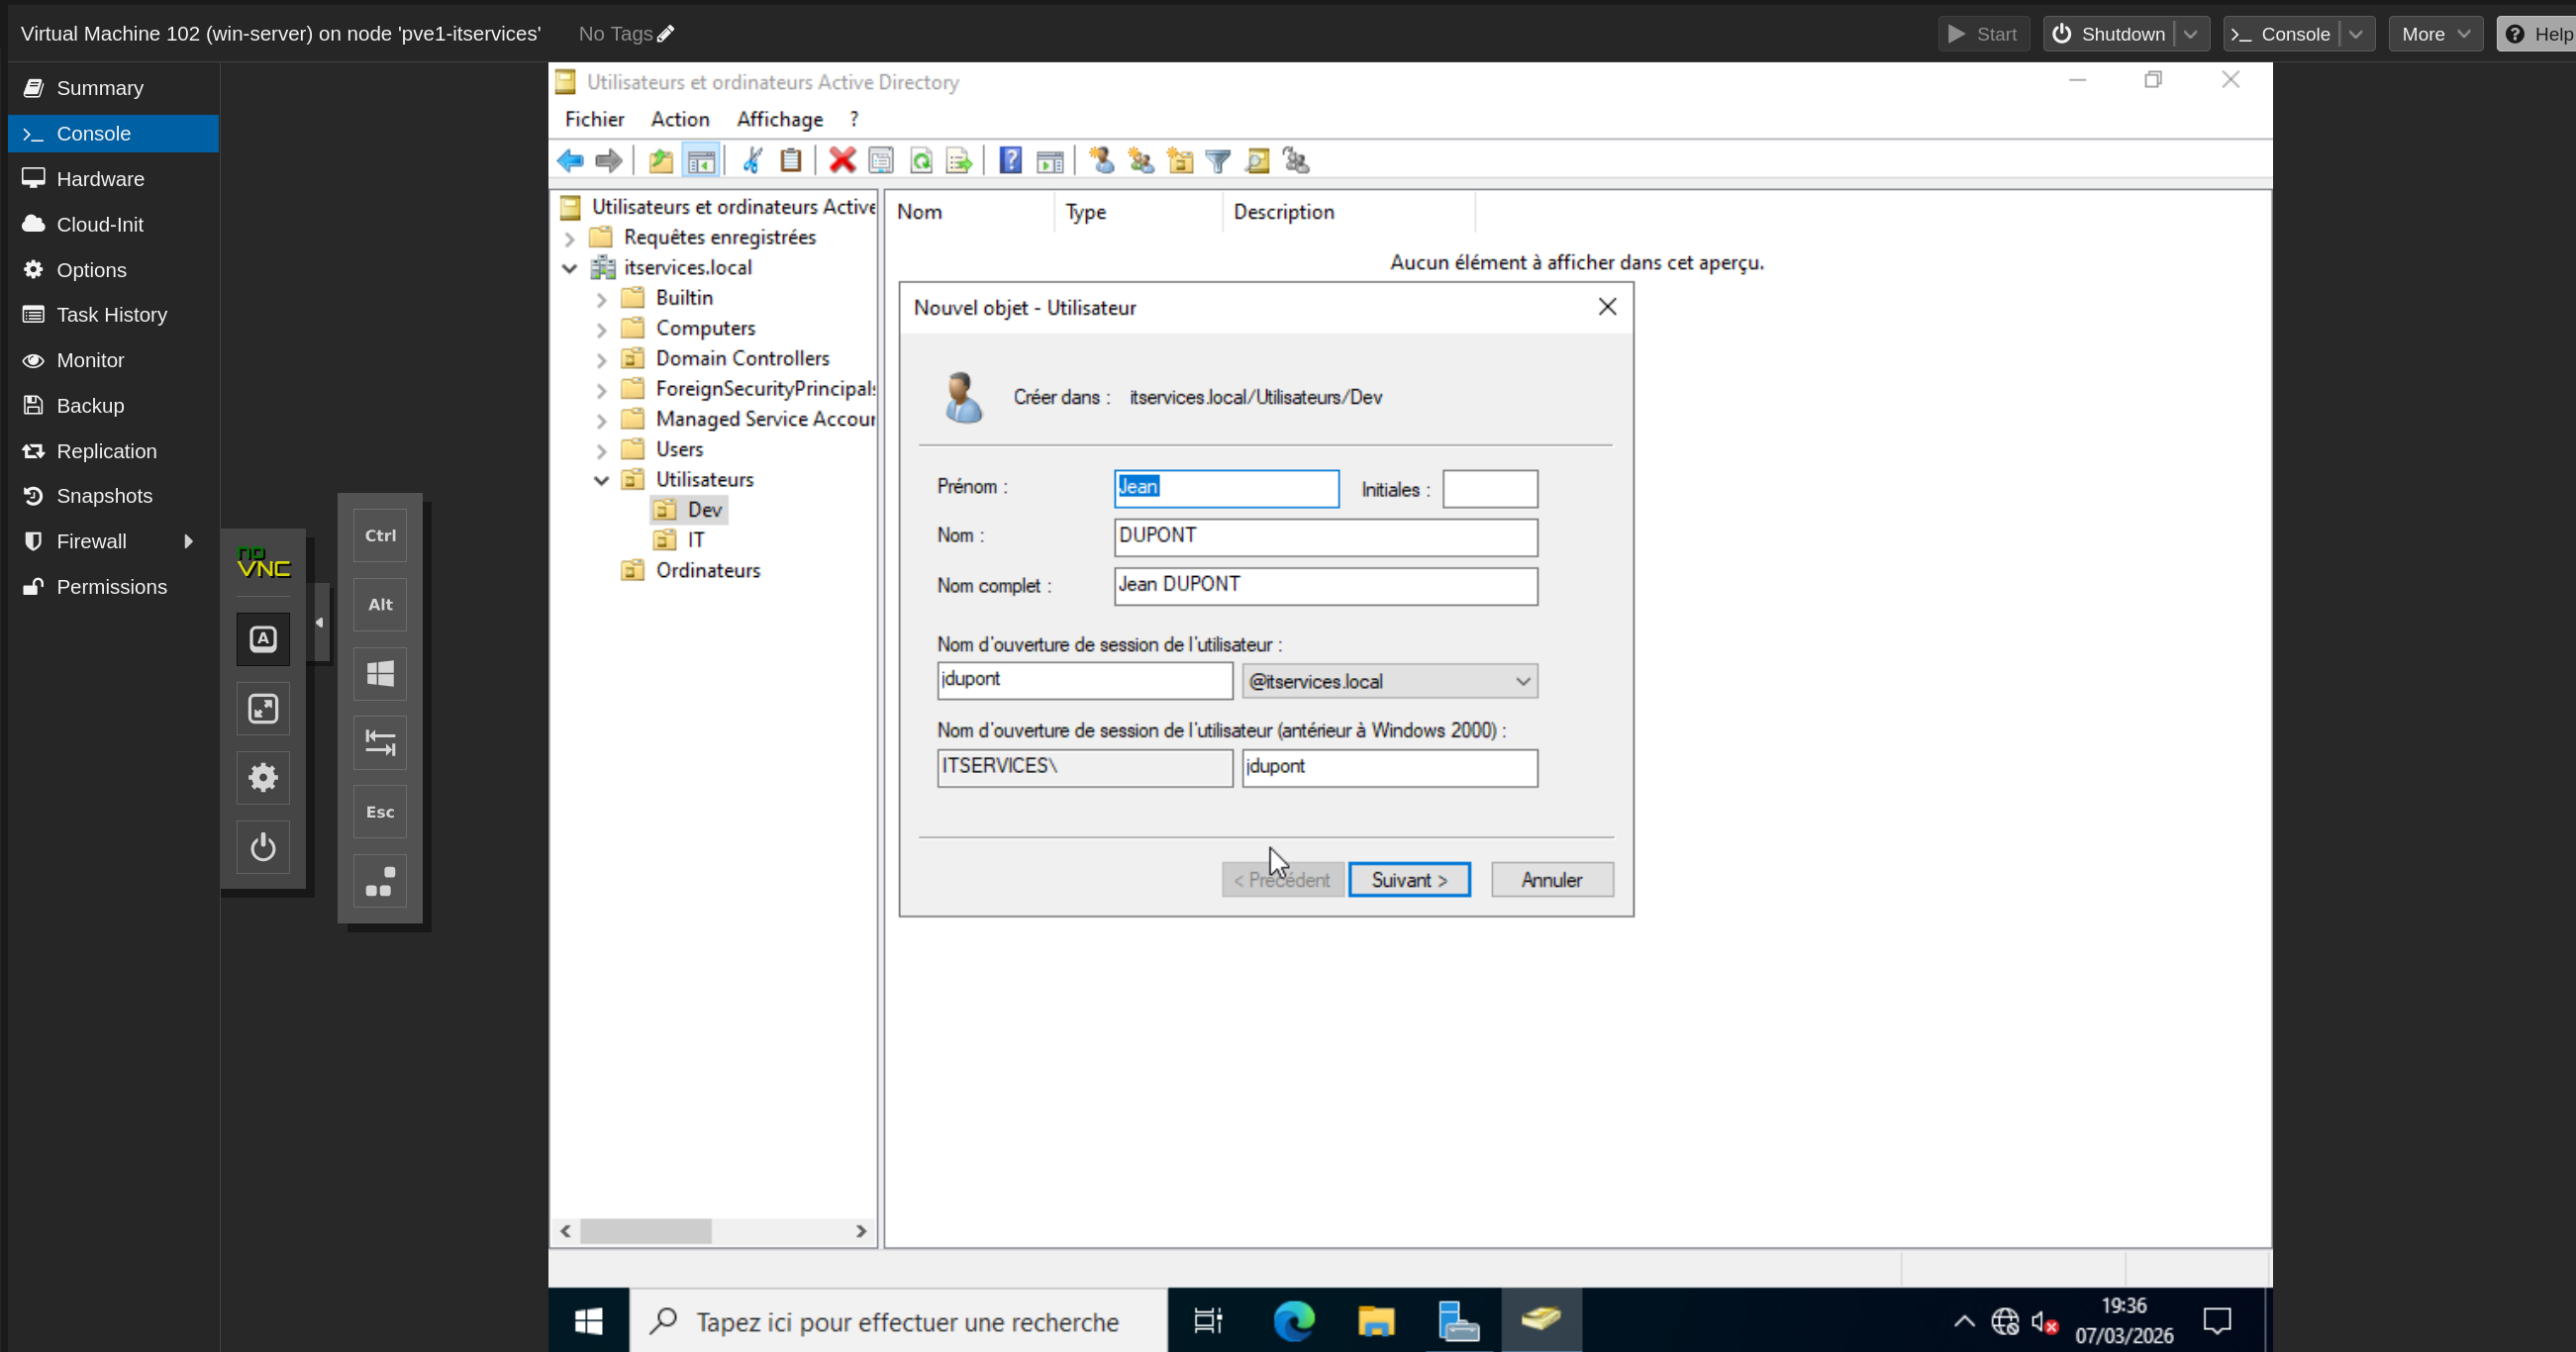This screenshot has height=1352, width=2576.
Task: Open the Affichage menu
Action: [x=779, y=119]
